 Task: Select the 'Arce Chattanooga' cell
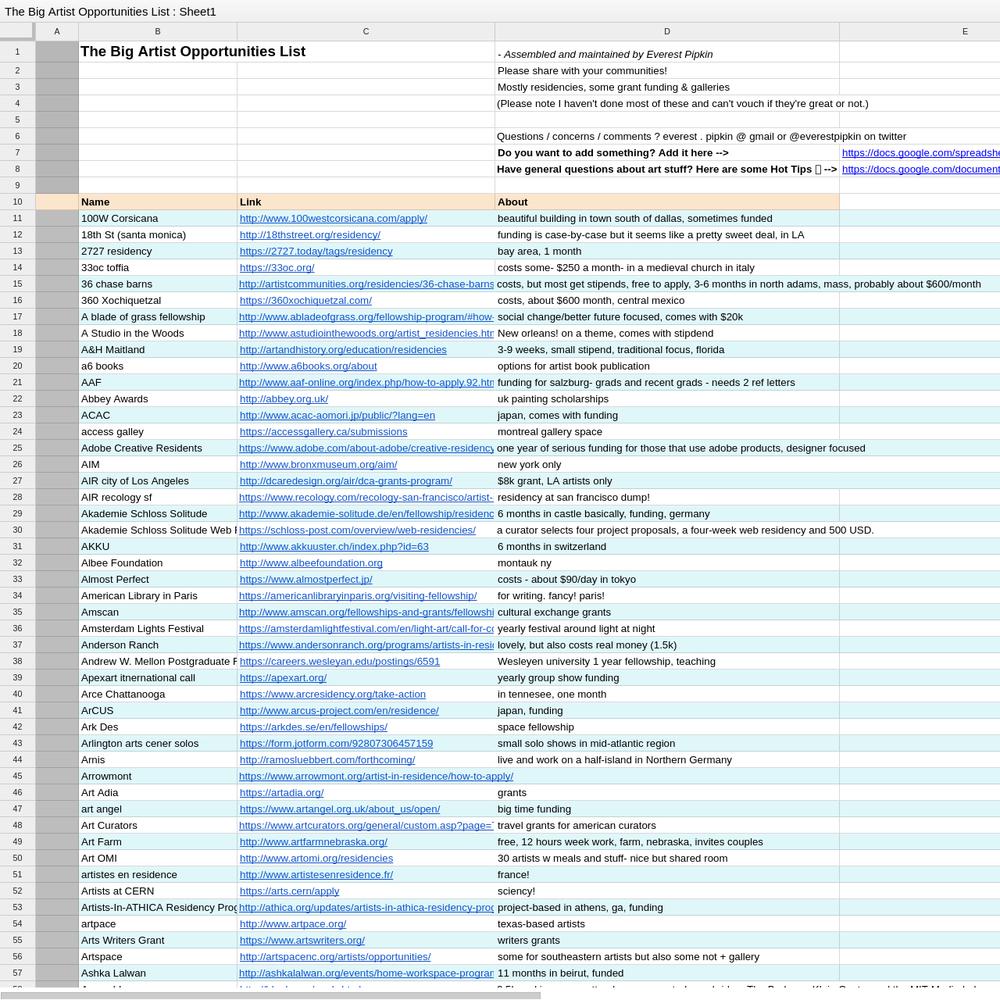[158, 695]
